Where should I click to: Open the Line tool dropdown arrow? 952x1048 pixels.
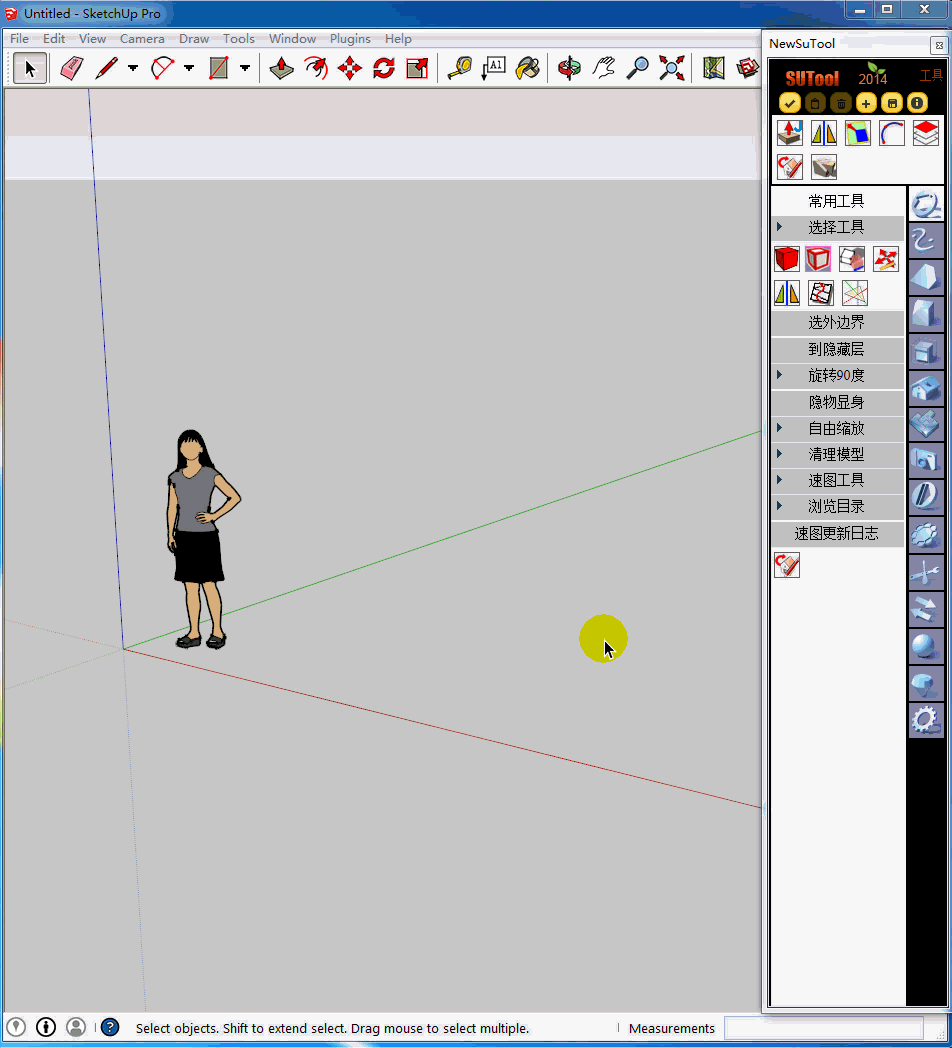tap(133, 68)
